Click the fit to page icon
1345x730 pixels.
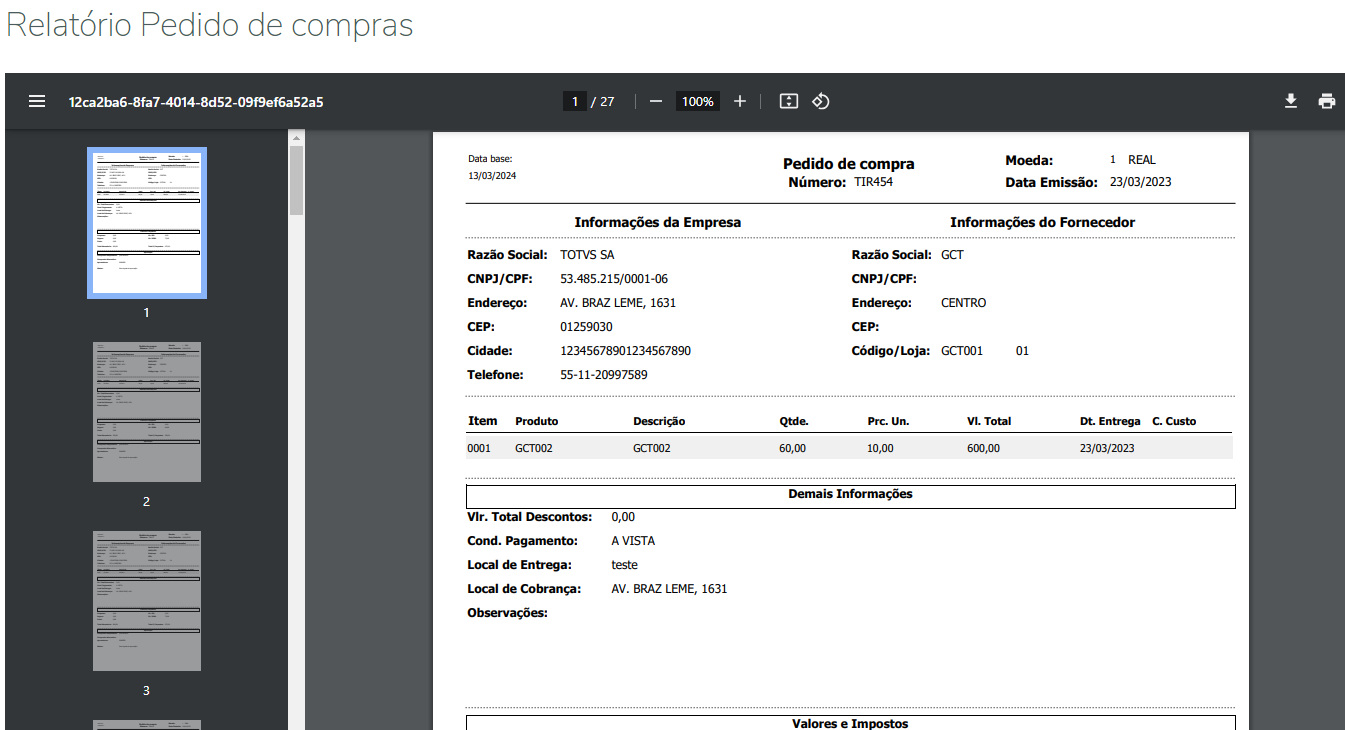(x=789, y=101)
